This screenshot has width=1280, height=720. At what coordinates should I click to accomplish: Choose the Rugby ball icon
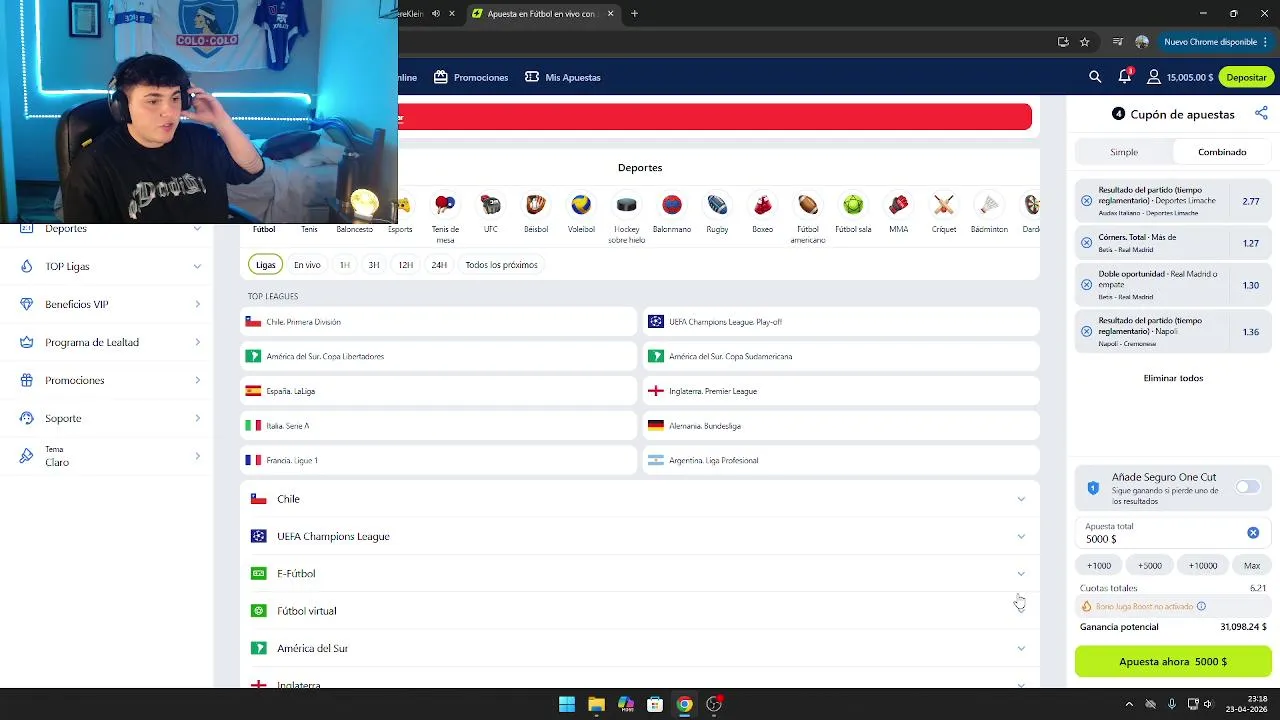click(717, 205)
